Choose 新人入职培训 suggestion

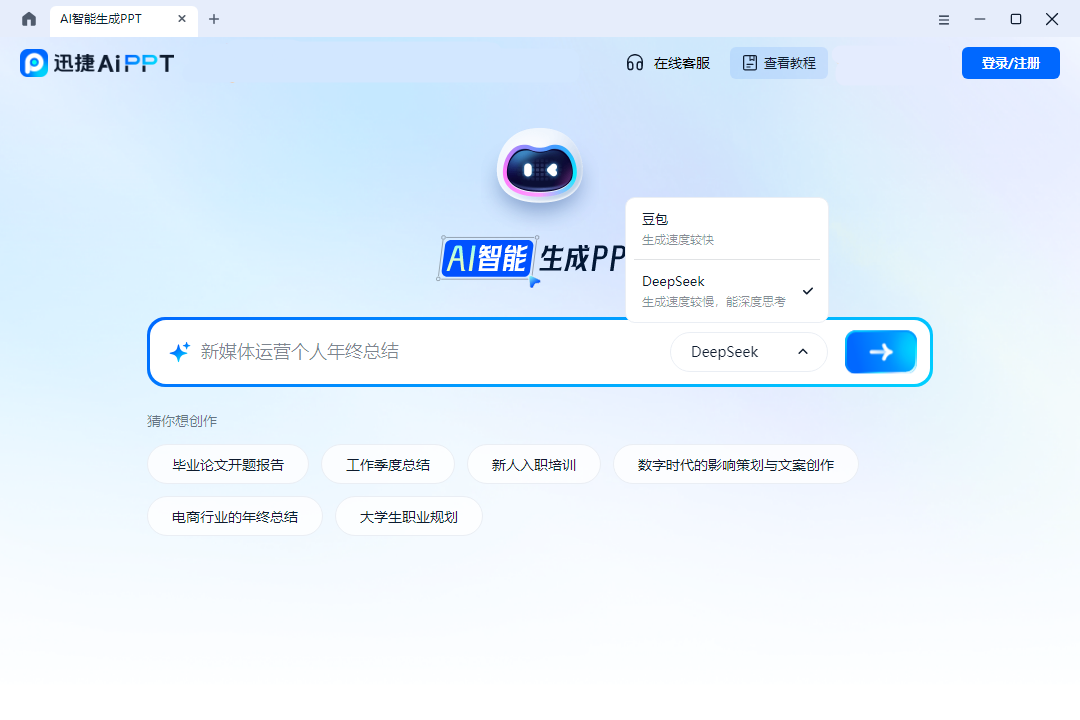coord(534,465)
